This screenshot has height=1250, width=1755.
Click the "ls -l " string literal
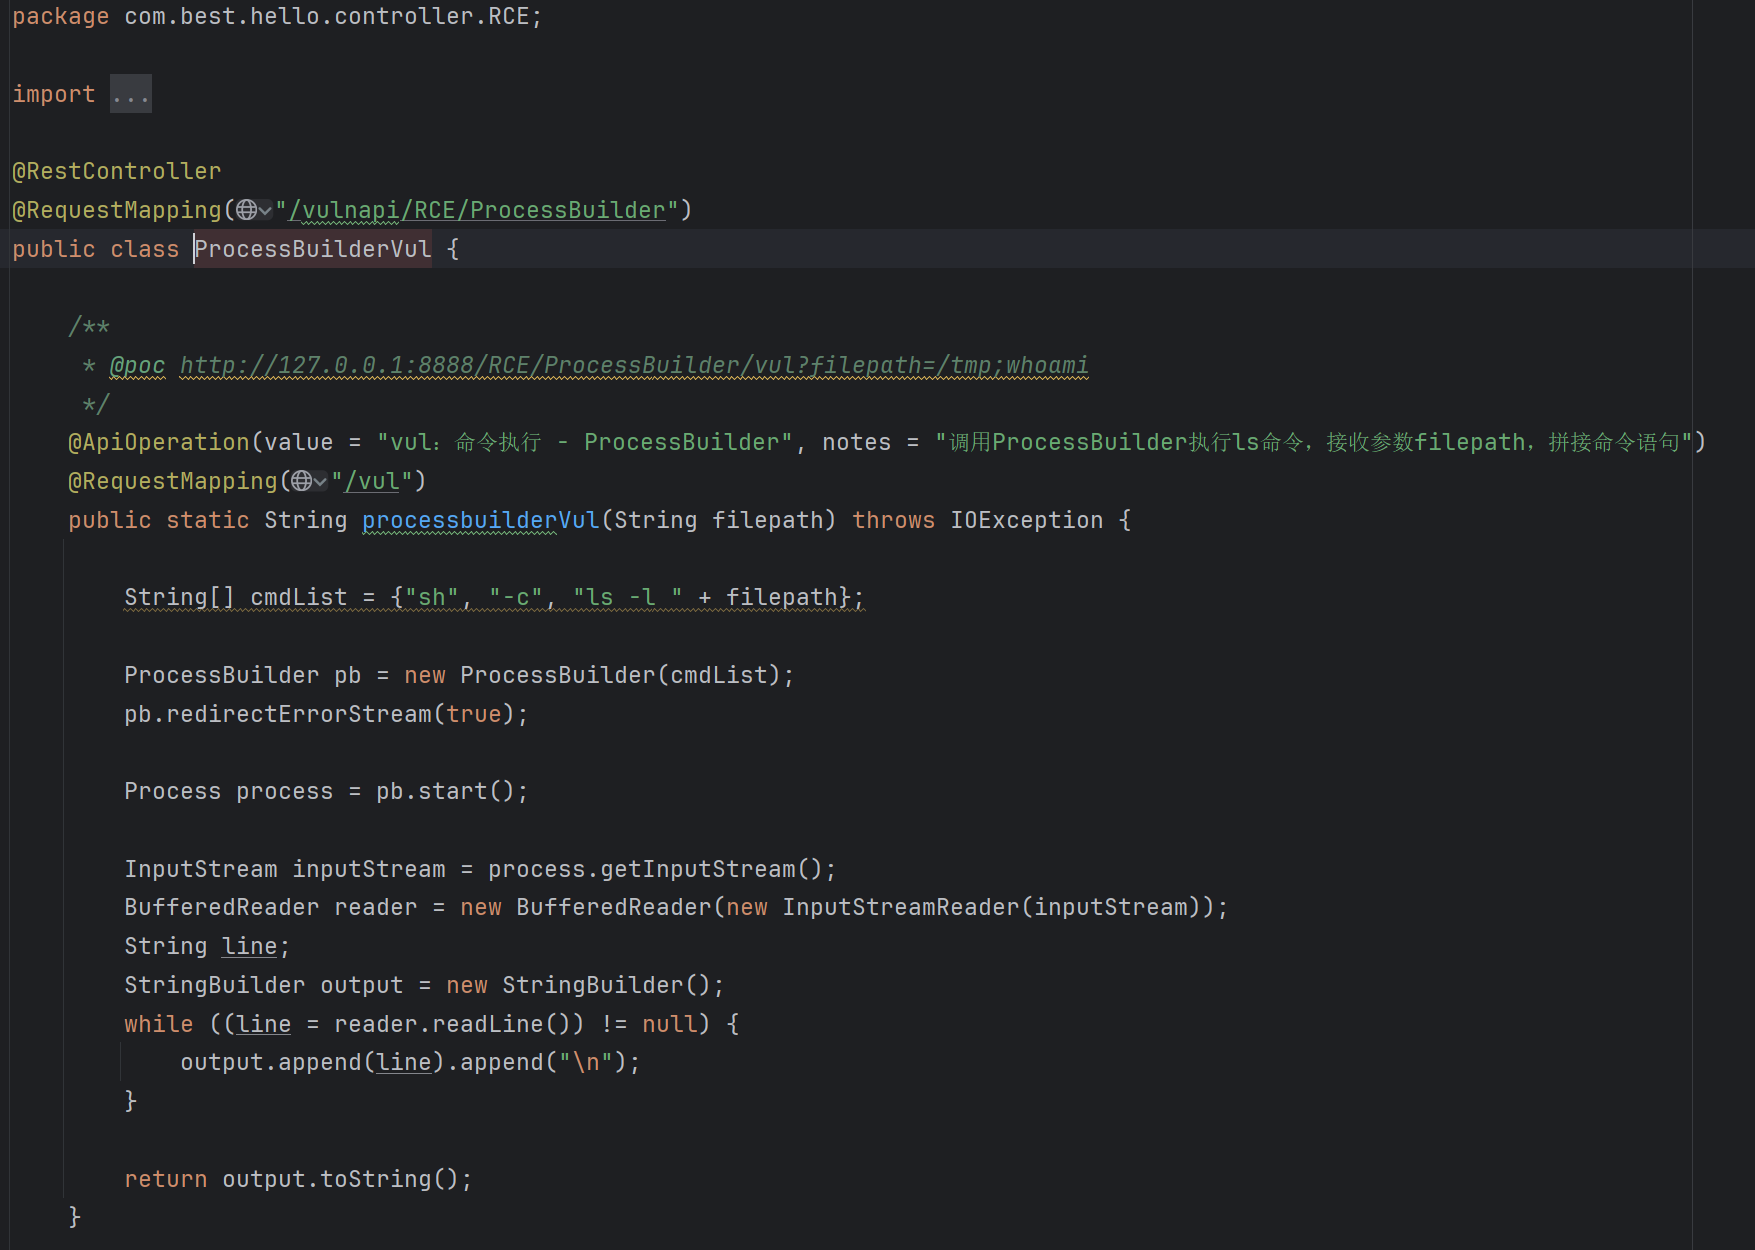coord(628,597)
